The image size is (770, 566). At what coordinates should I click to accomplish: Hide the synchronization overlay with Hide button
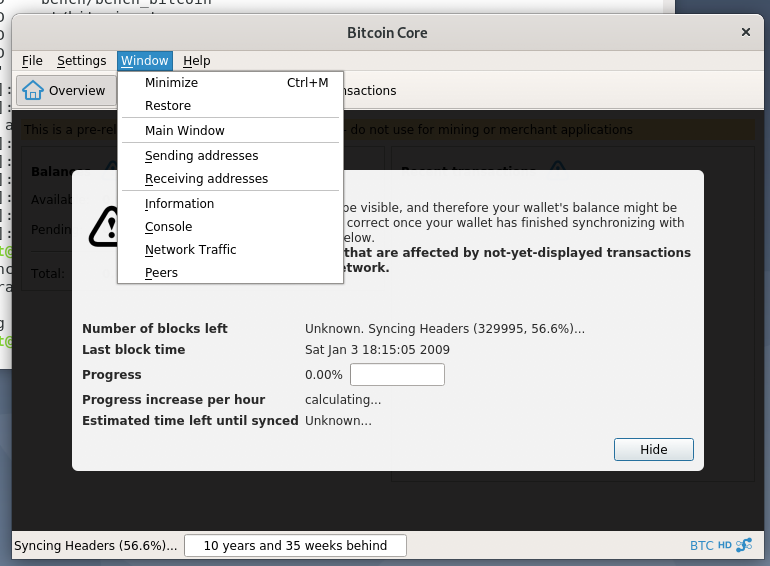click(x=654, y=449)
